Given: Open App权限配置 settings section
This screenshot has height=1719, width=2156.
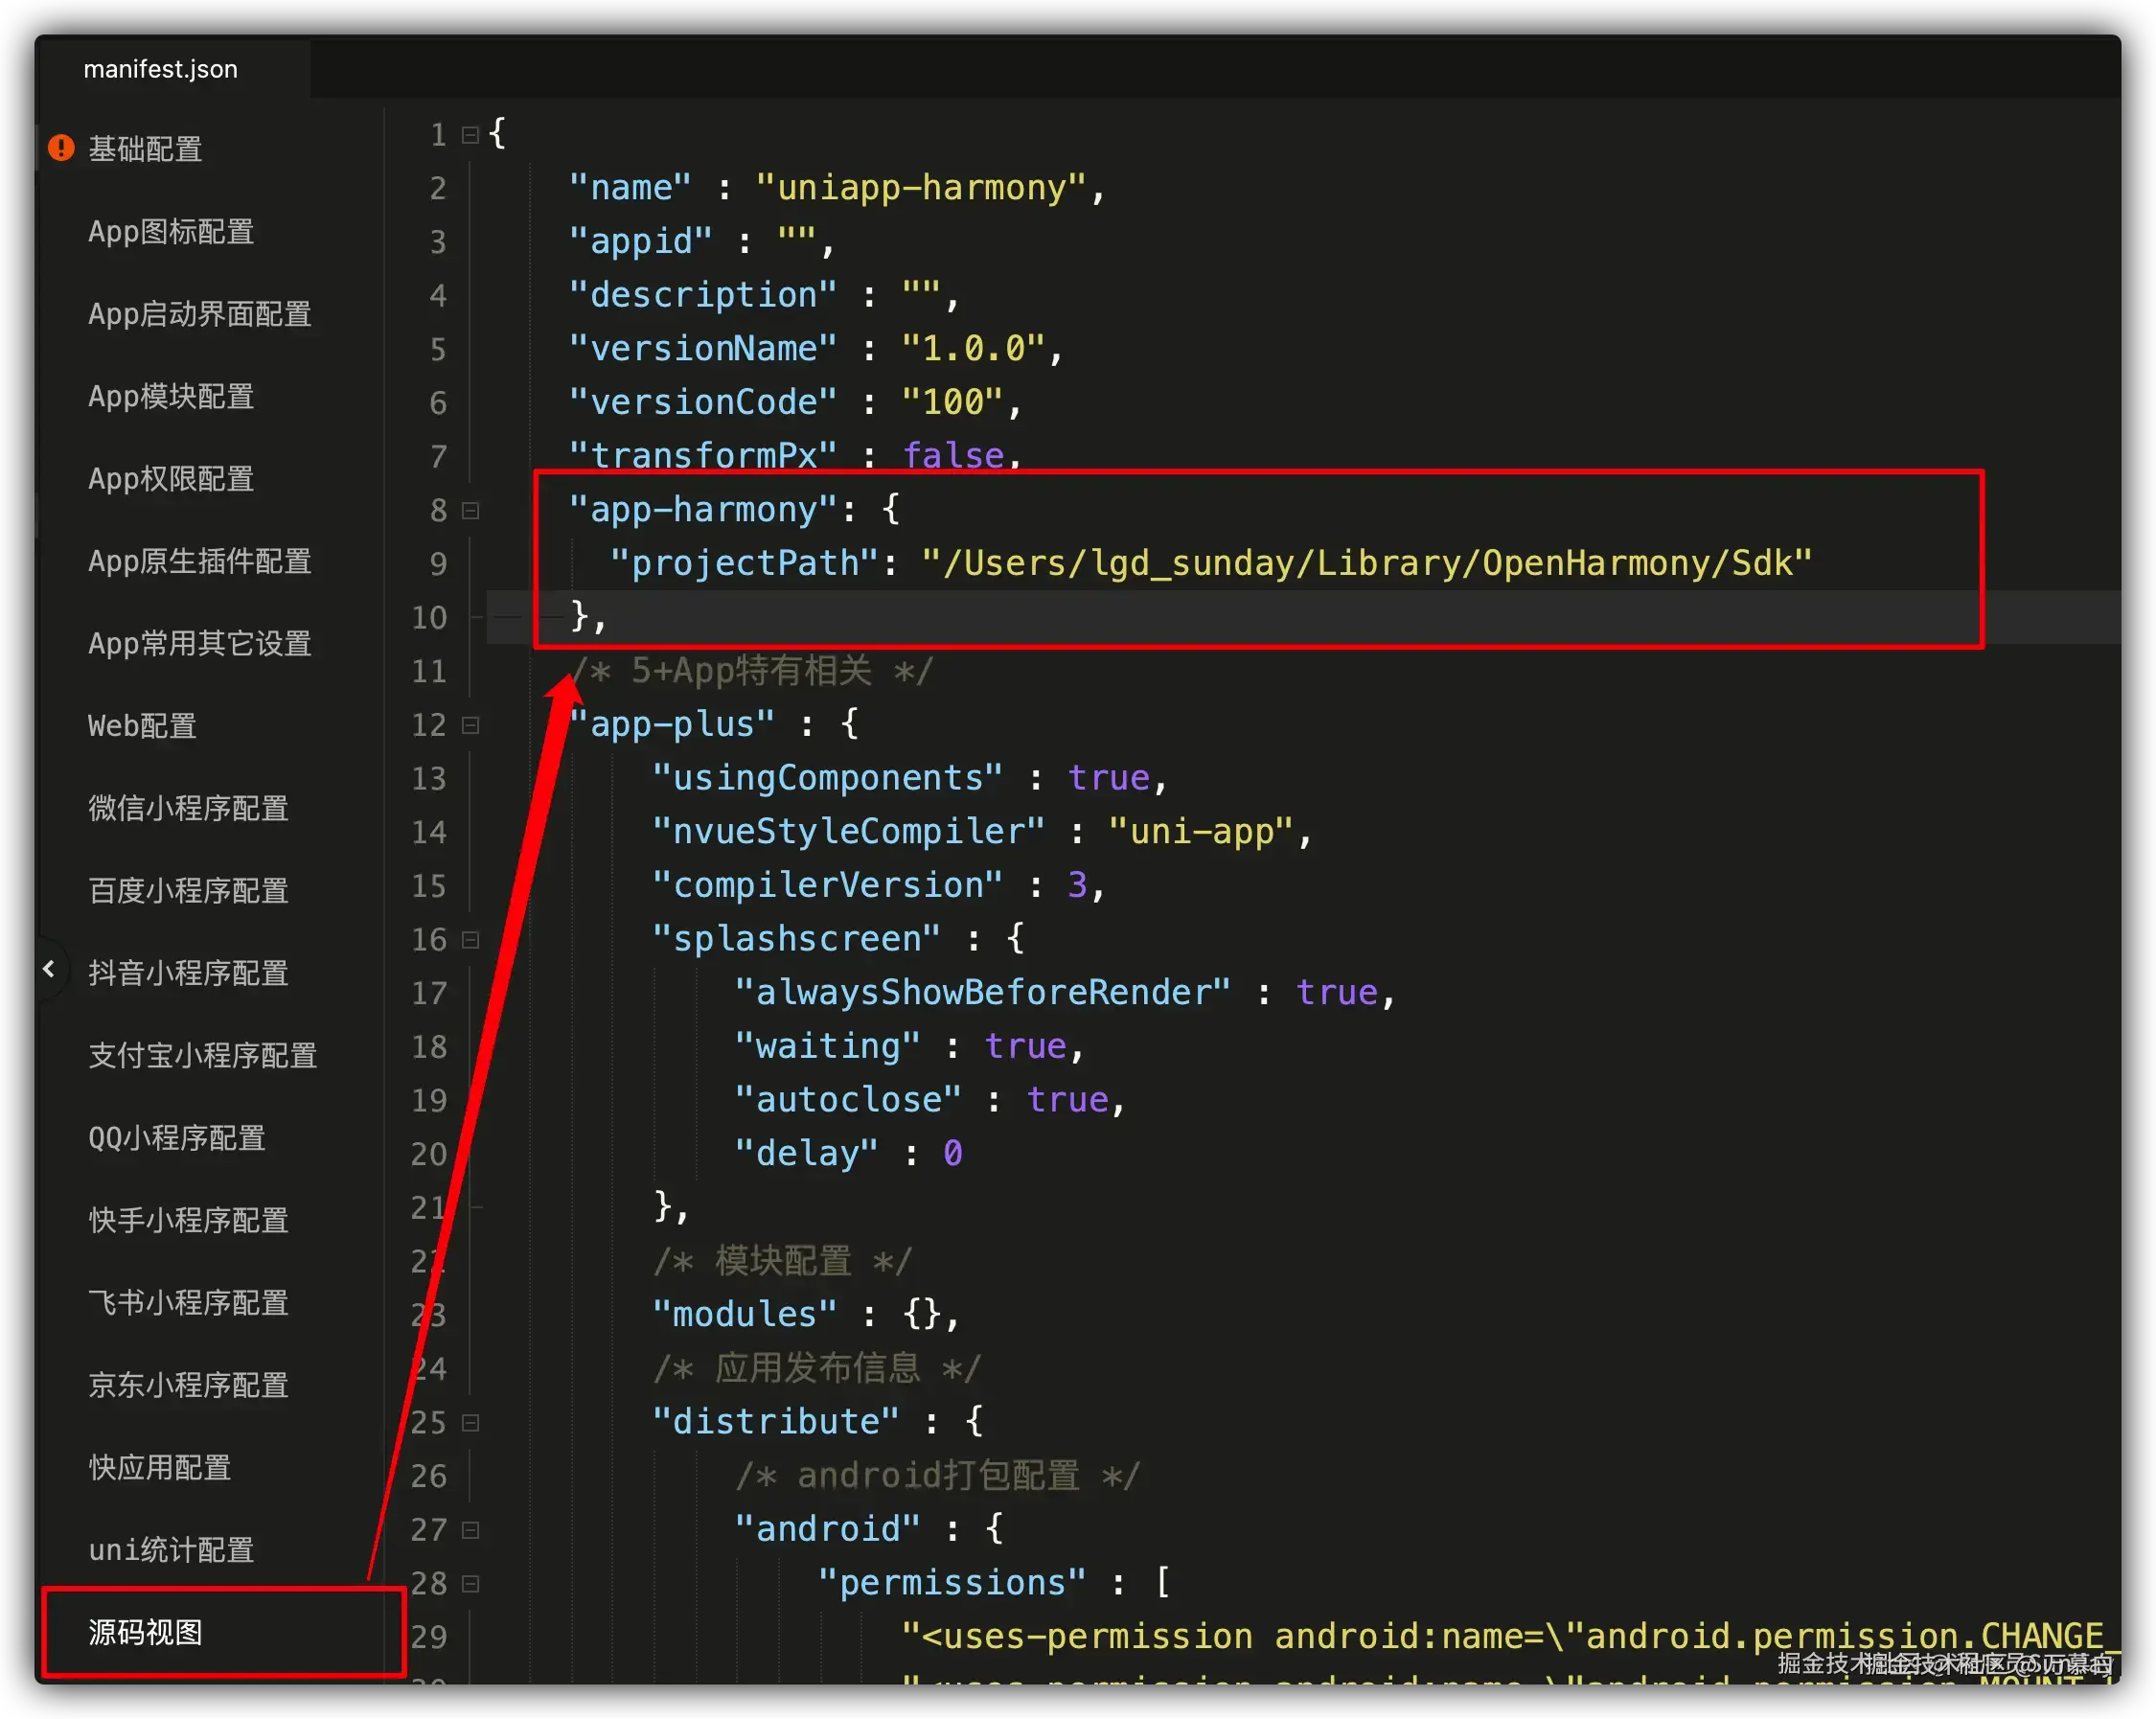Looking at the screenshot, I should pyautogui.click(x=171, y=479).
